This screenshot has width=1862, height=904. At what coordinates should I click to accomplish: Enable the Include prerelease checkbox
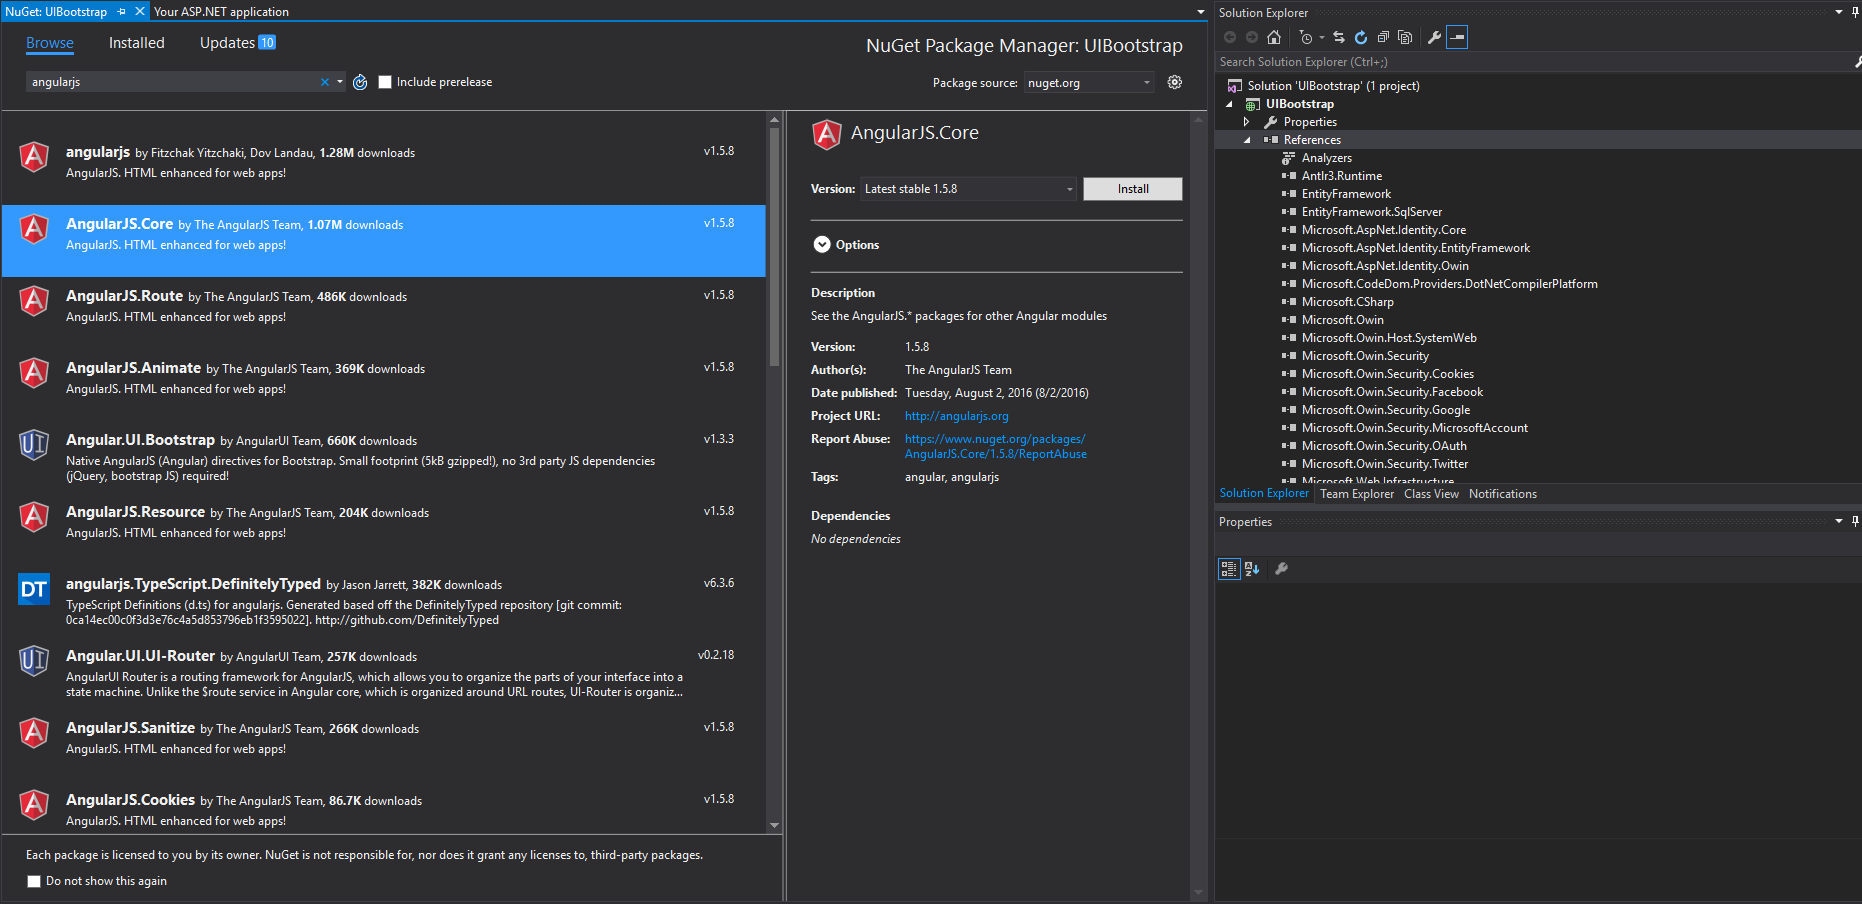tap(385, 82)
